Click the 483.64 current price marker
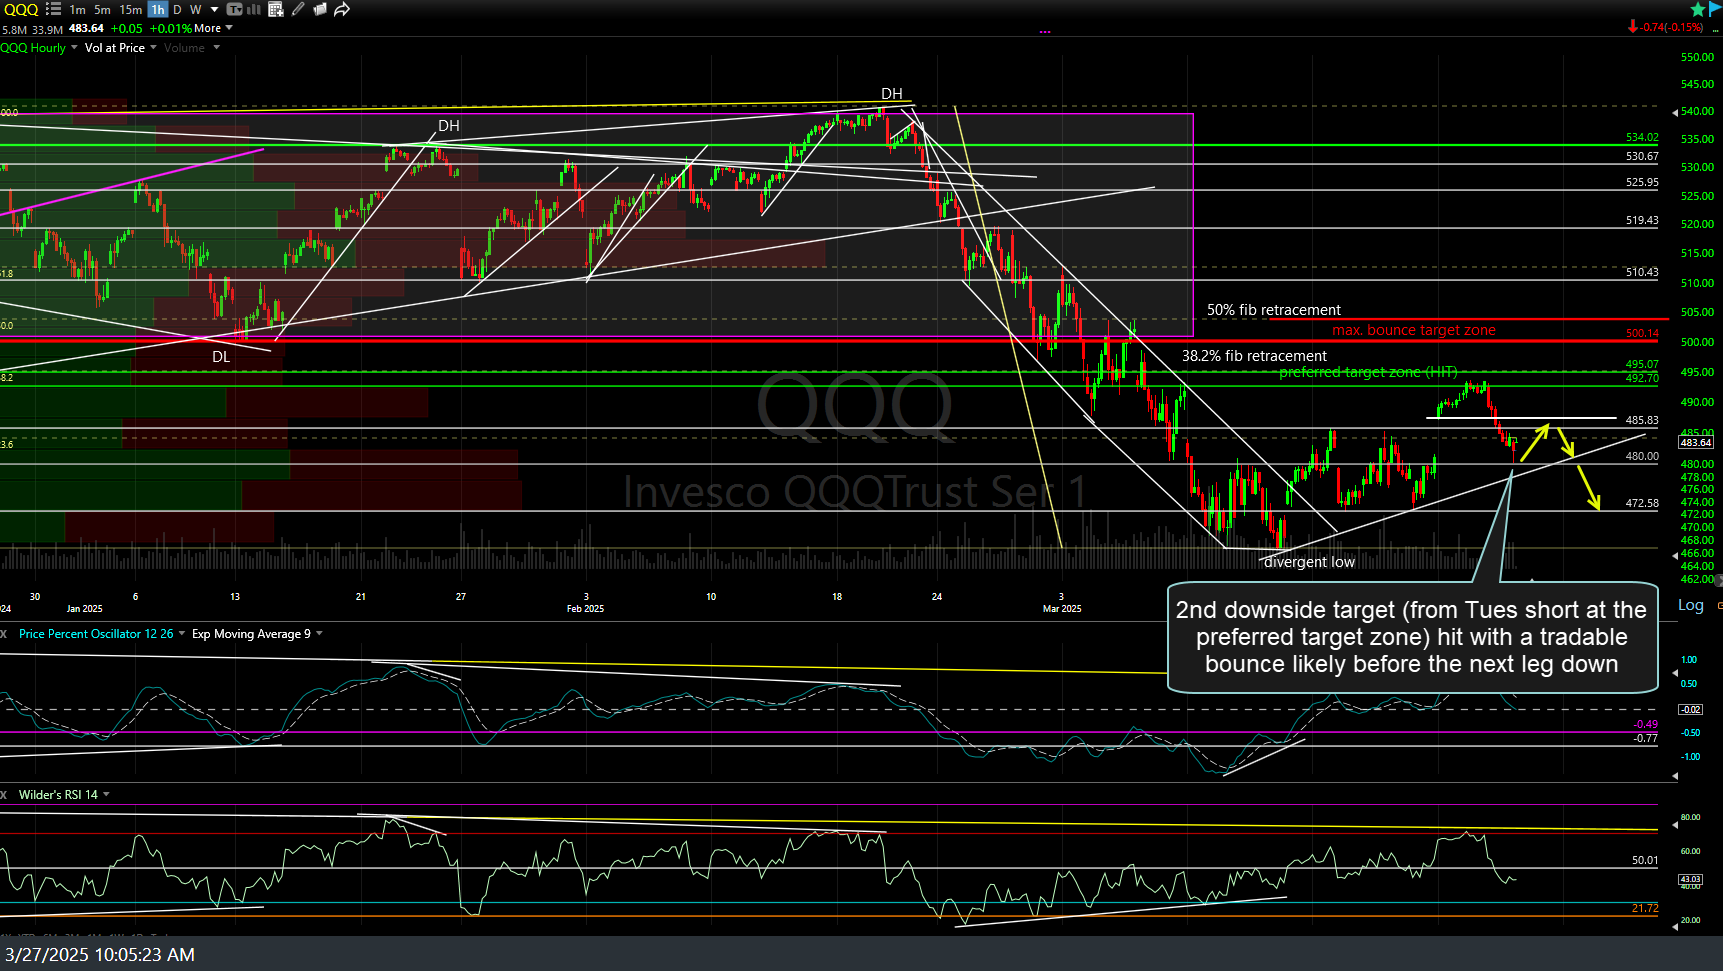Image resolution: width=1723 pixels, height=971 pixels. point(1696,442)
